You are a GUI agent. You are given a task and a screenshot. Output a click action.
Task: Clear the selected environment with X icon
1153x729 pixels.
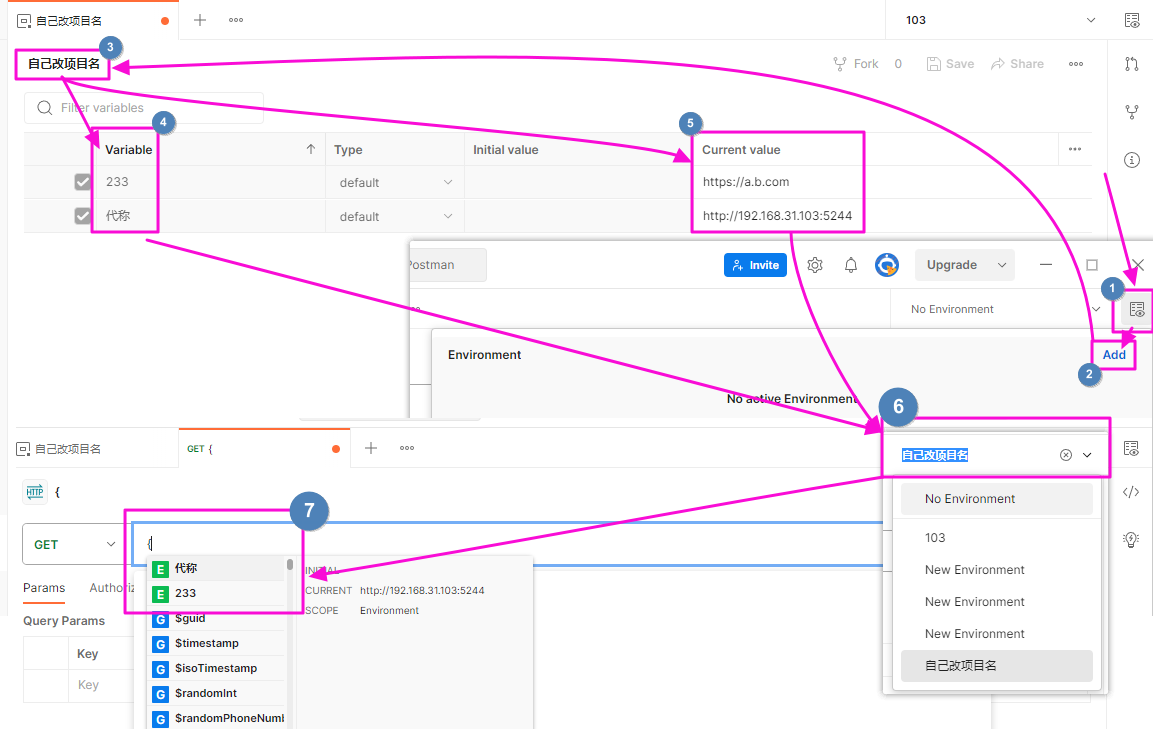tap(1065, 455)
